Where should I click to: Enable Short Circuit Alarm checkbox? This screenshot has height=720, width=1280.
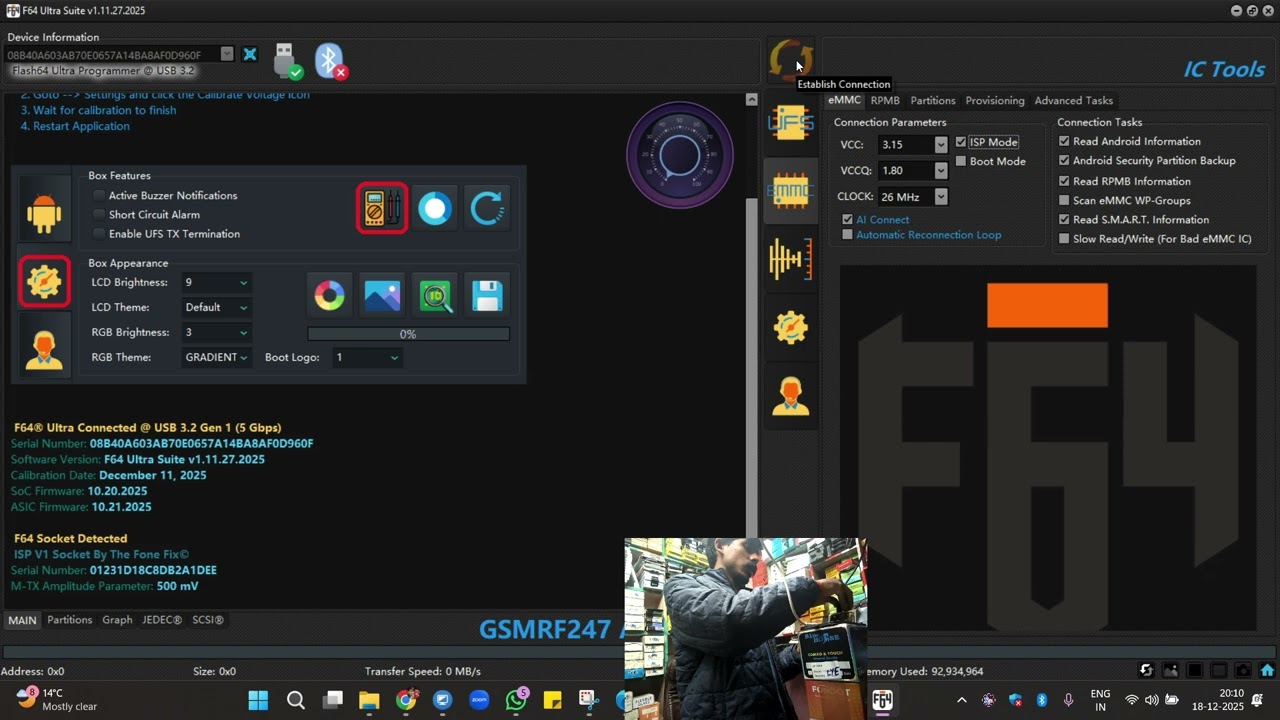[x=99, y=215]
